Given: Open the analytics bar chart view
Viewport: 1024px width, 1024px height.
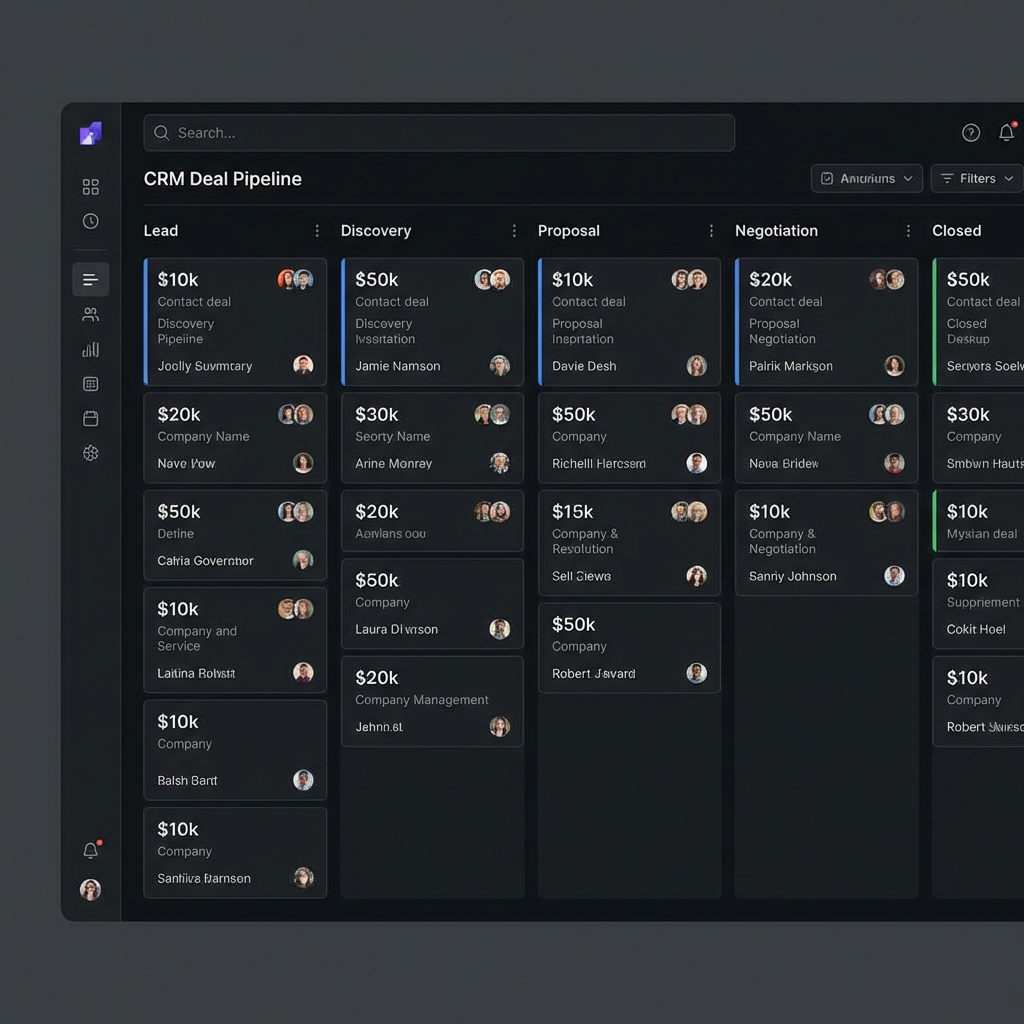Looking at the screenshot, I should tap(90, 349).
